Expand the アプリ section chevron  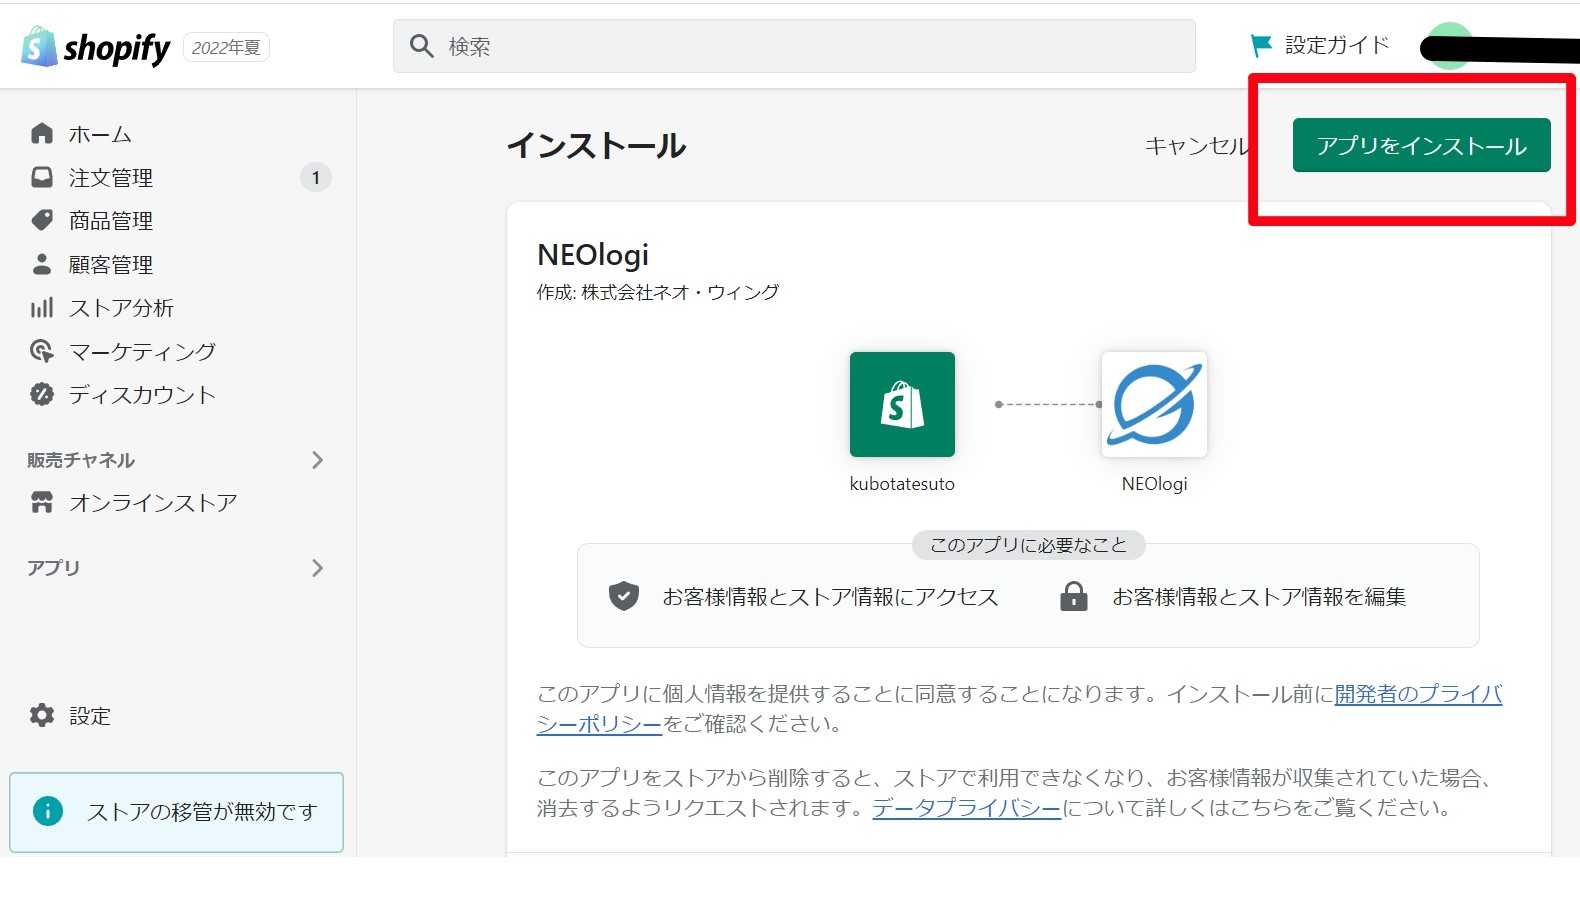[317, 568]
